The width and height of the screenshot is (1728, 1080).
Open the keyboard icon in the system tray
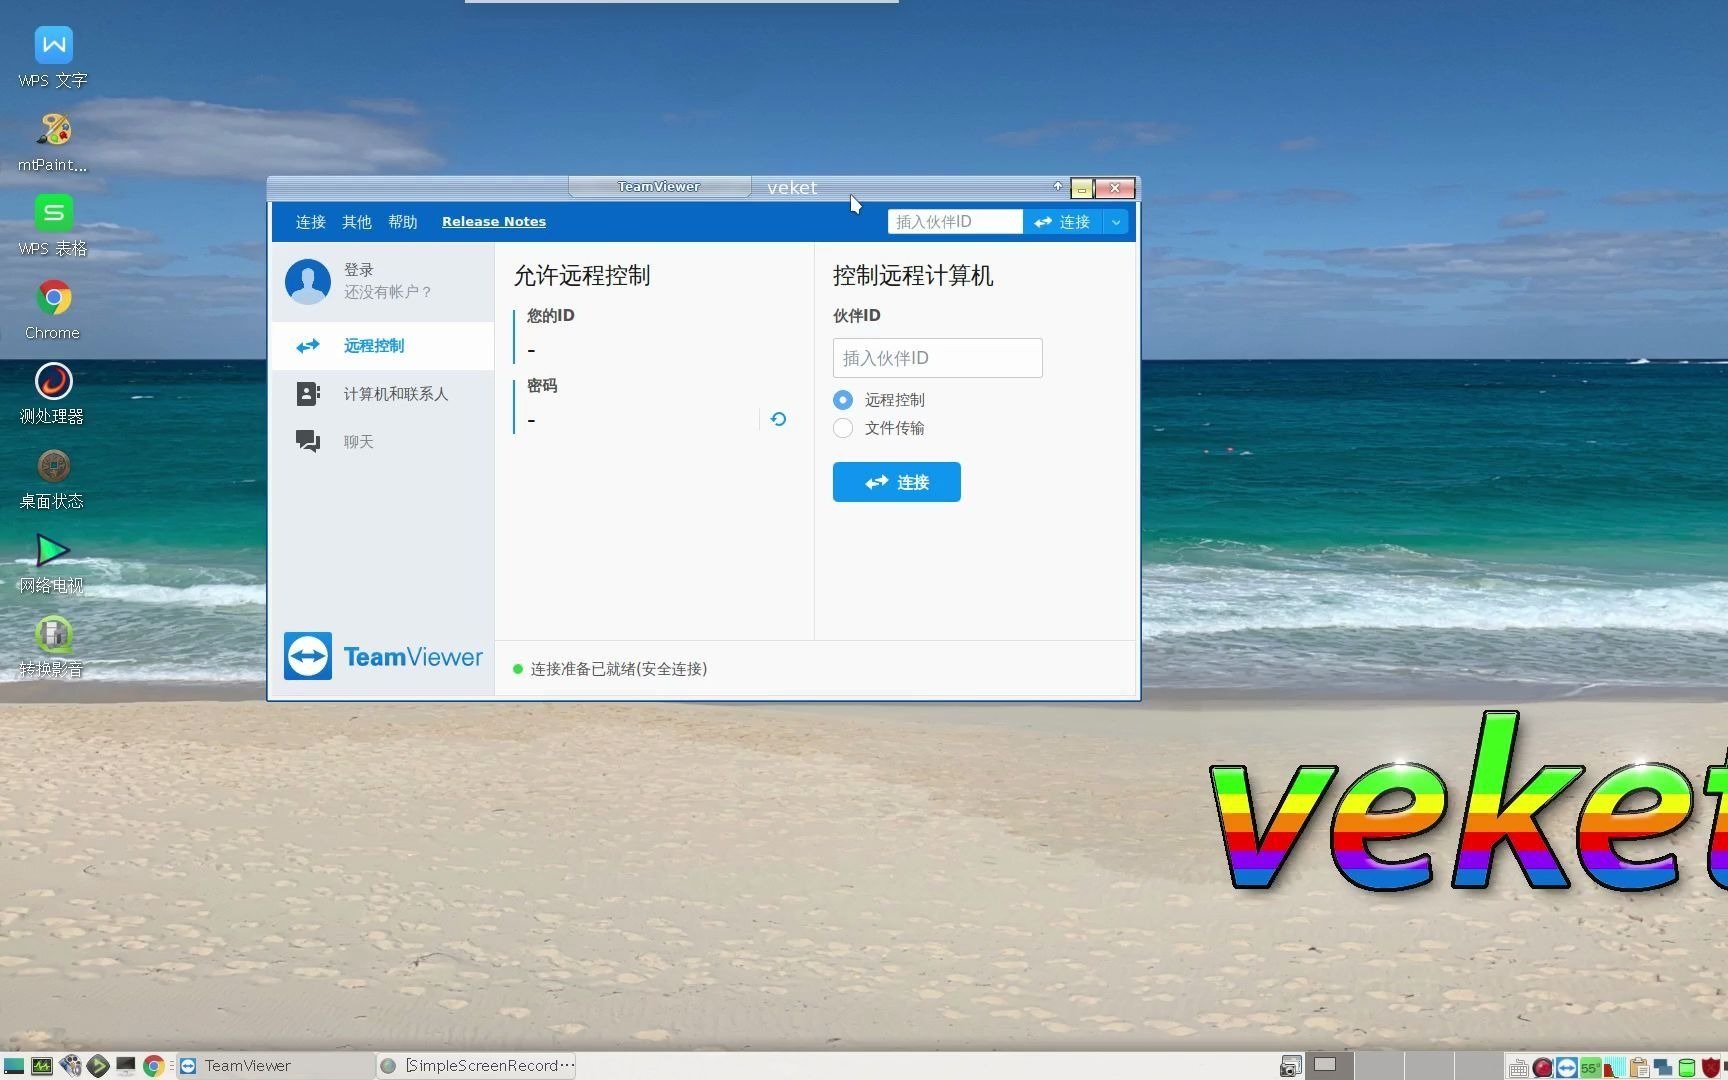click(1519, 1067)
